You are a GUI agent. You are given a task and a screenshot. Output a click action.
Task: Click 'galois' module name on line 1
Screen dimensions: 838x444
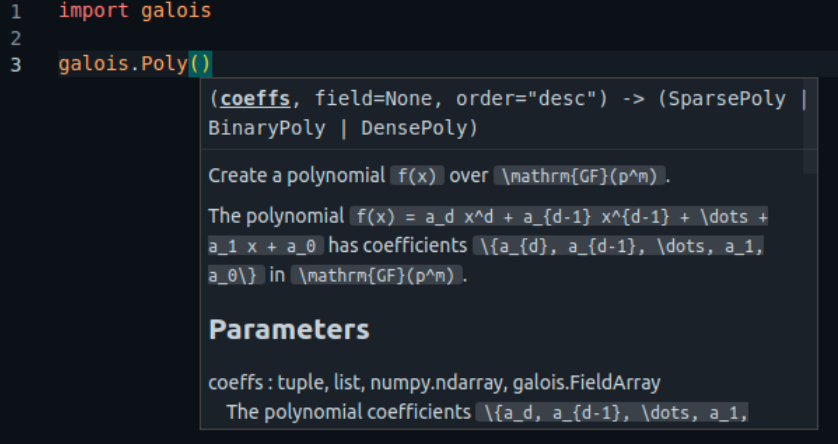[176, 11]
